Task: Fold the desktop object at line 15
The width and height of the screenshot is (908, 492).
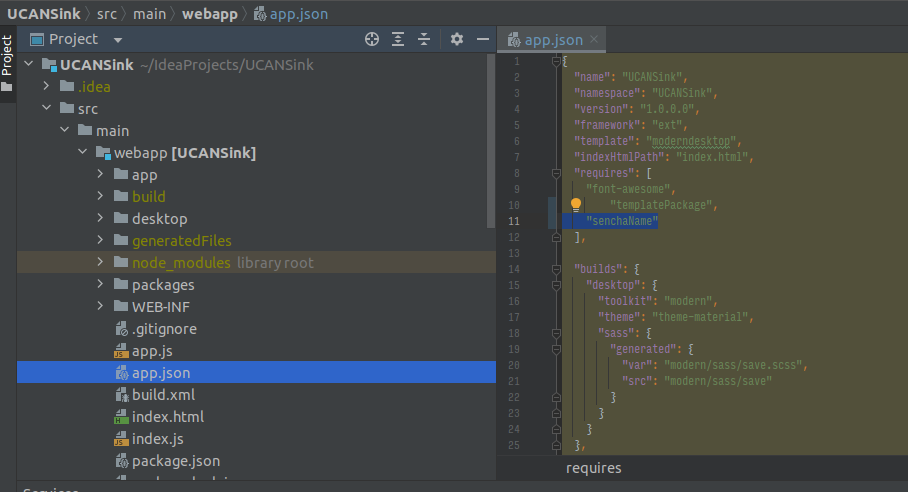Action: pos(556,285)
